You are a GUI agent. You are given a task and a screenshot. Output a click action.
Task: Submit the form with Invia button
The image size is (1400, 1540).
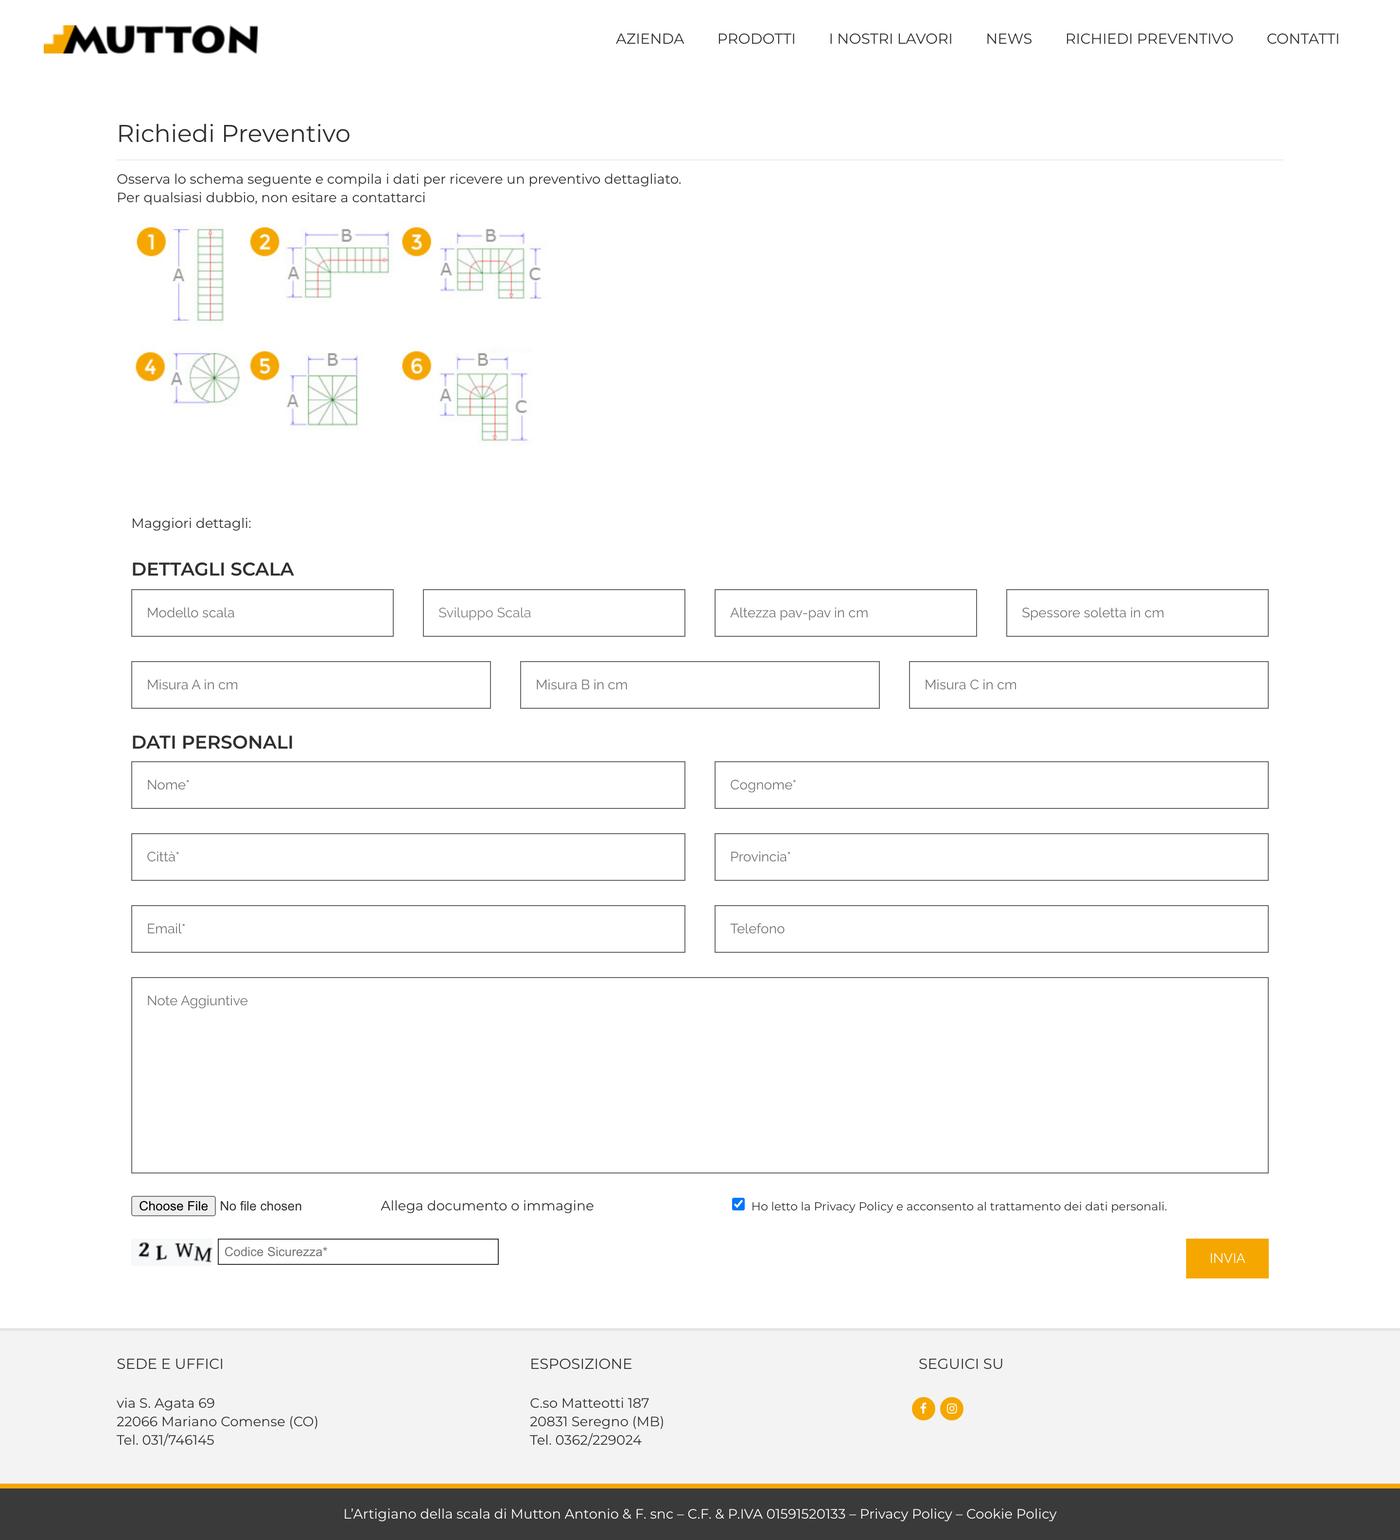1227,1258
